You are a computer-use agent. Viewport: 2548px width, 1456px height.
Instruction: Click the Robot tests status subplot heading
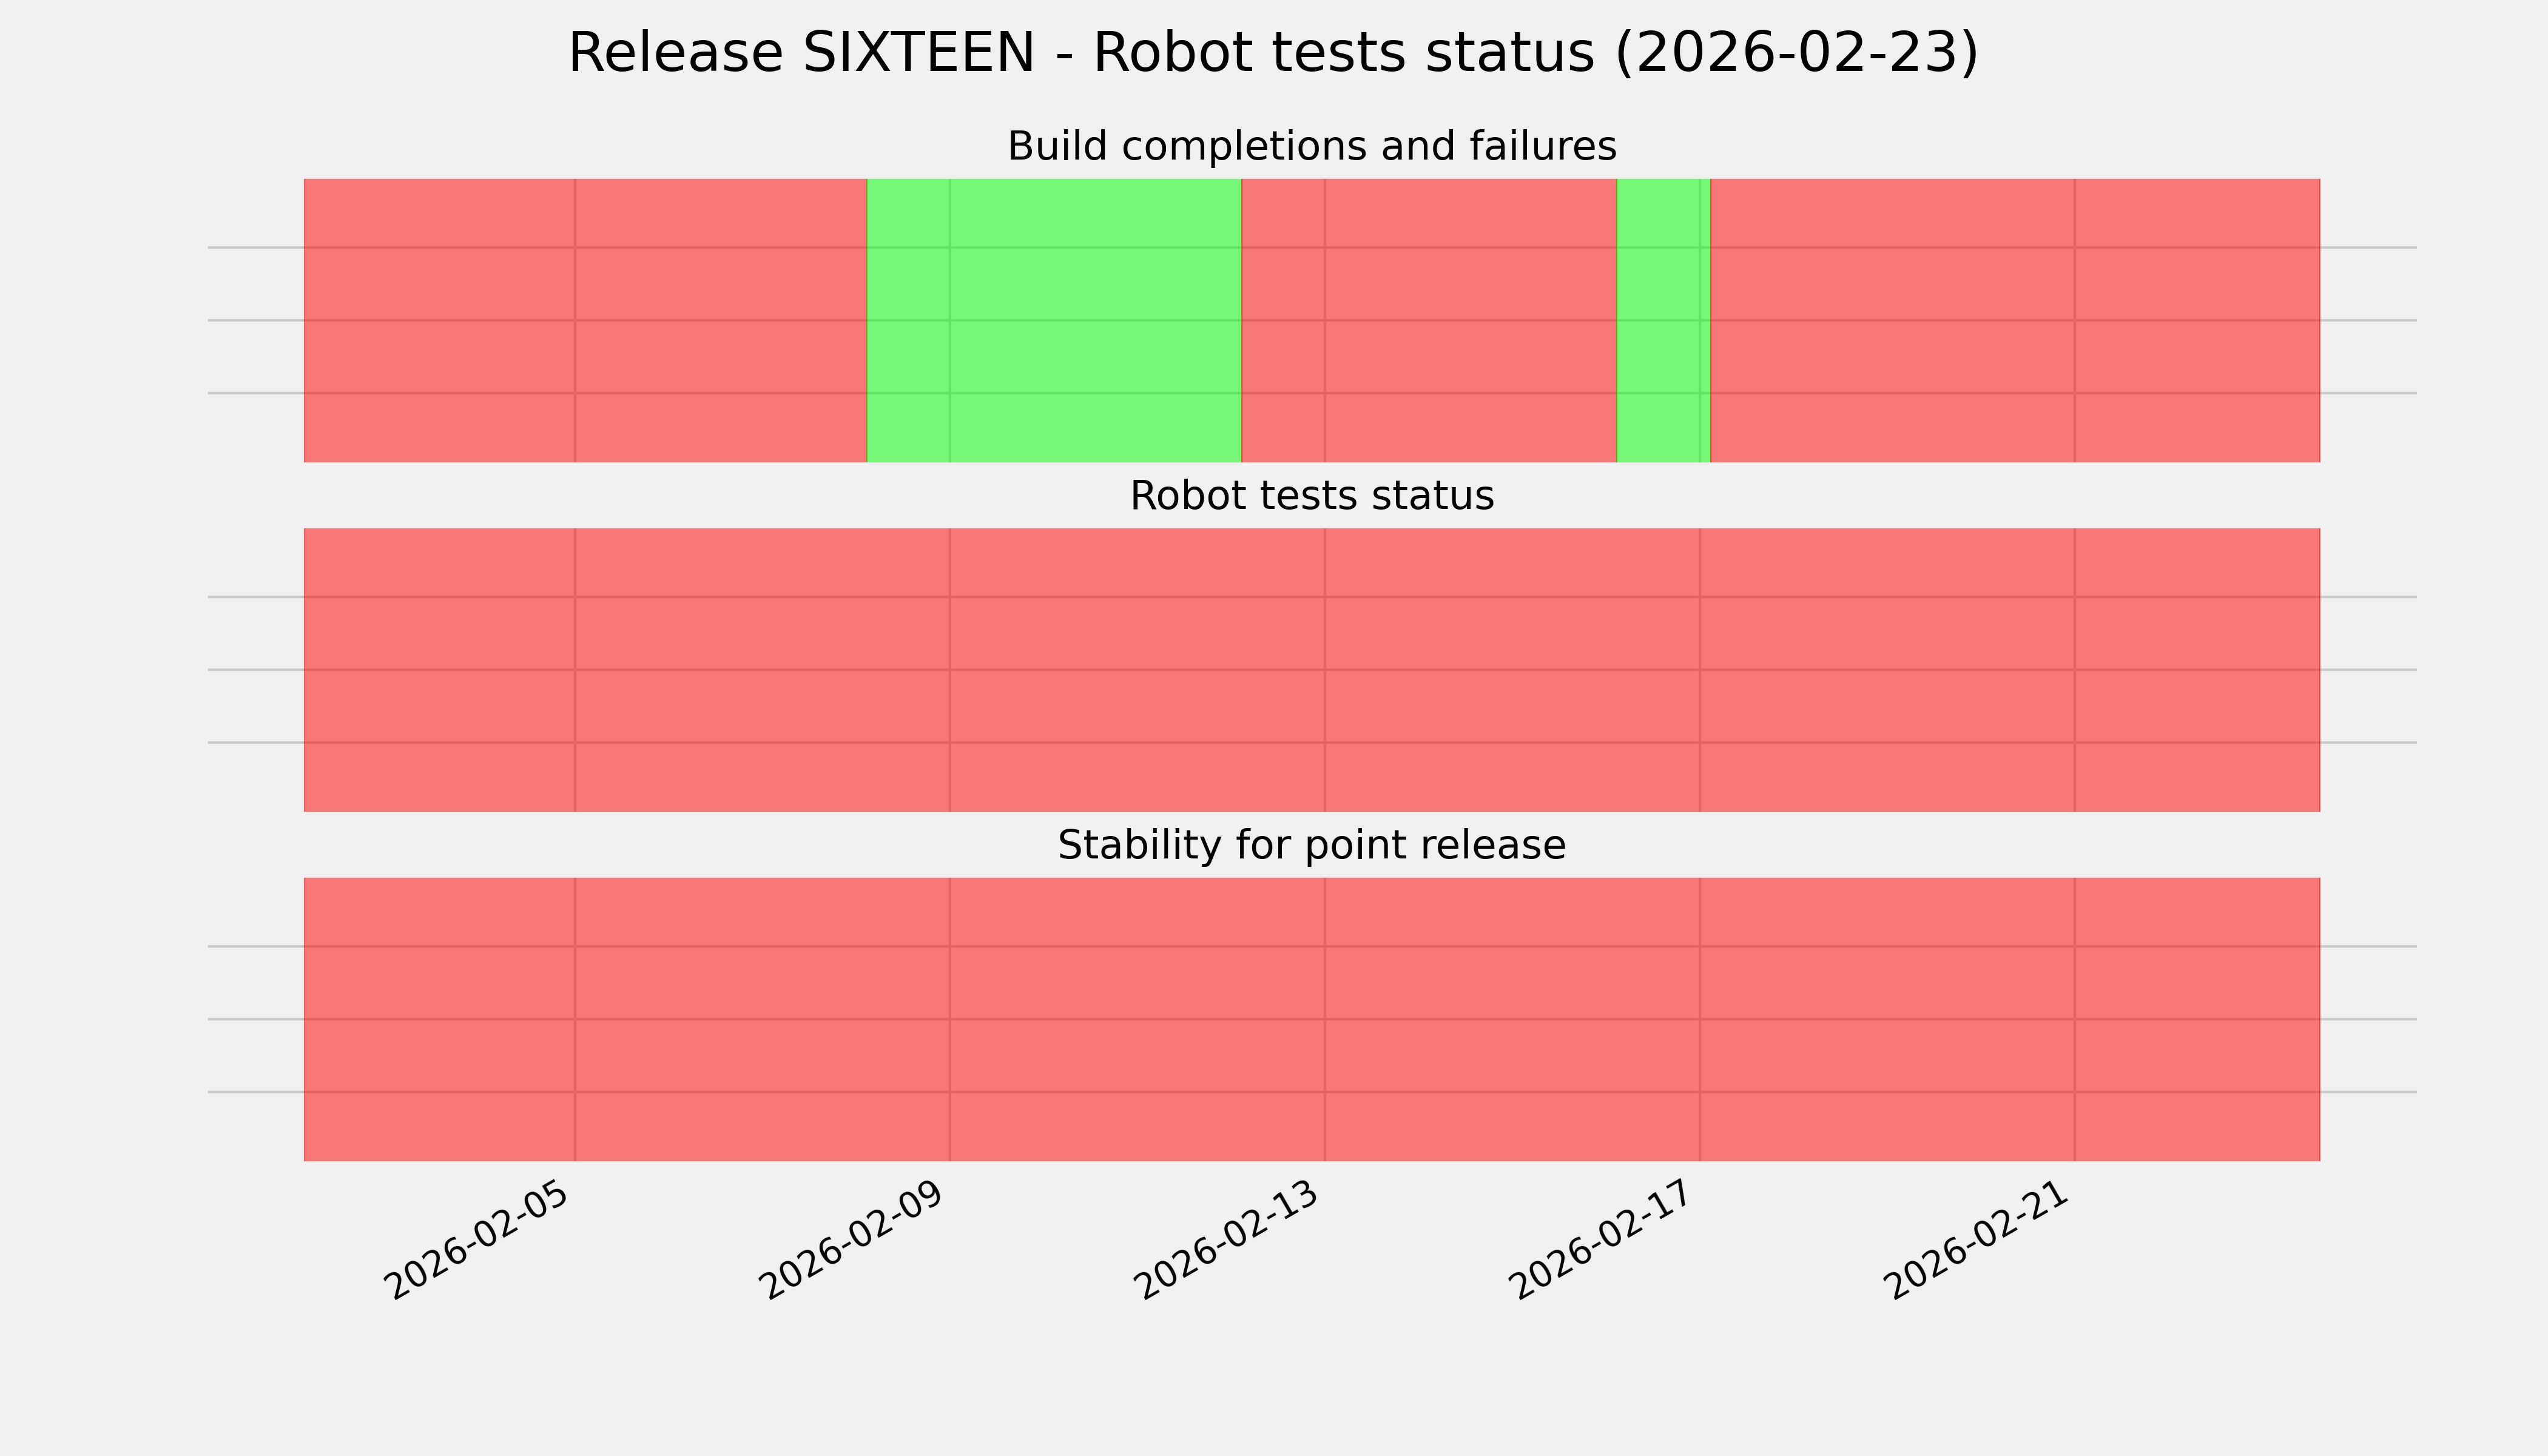1311,496
